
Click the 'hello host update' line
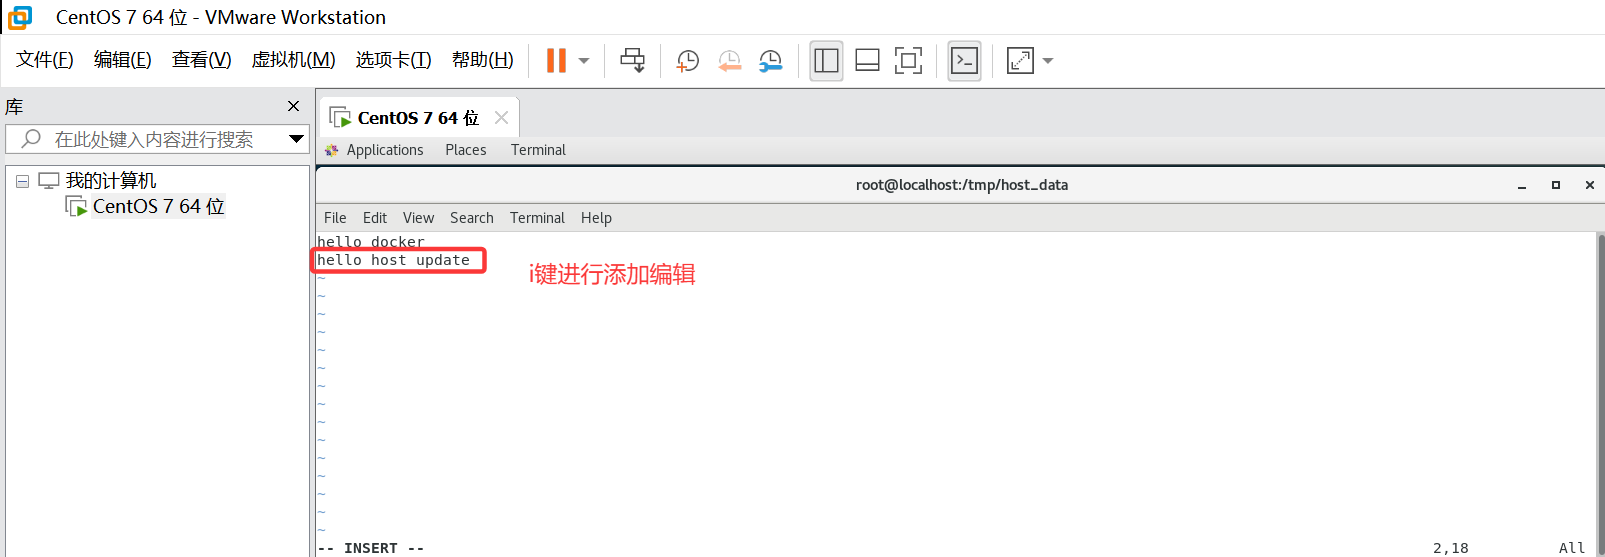[393, 260]
